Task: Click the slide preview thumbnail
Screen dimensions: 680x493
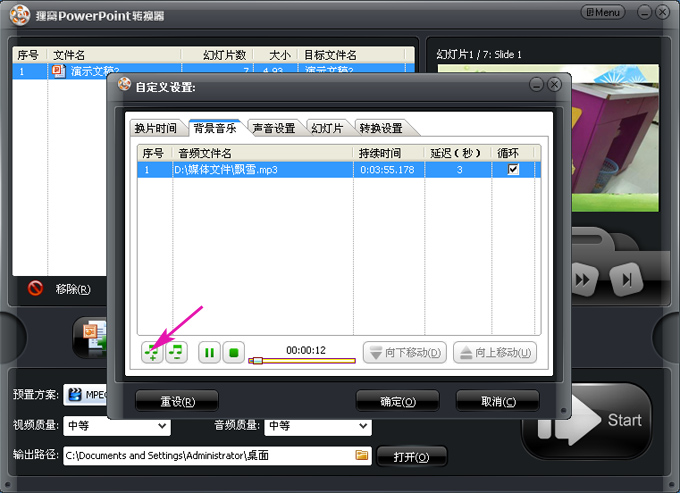Action: [615, 138]
